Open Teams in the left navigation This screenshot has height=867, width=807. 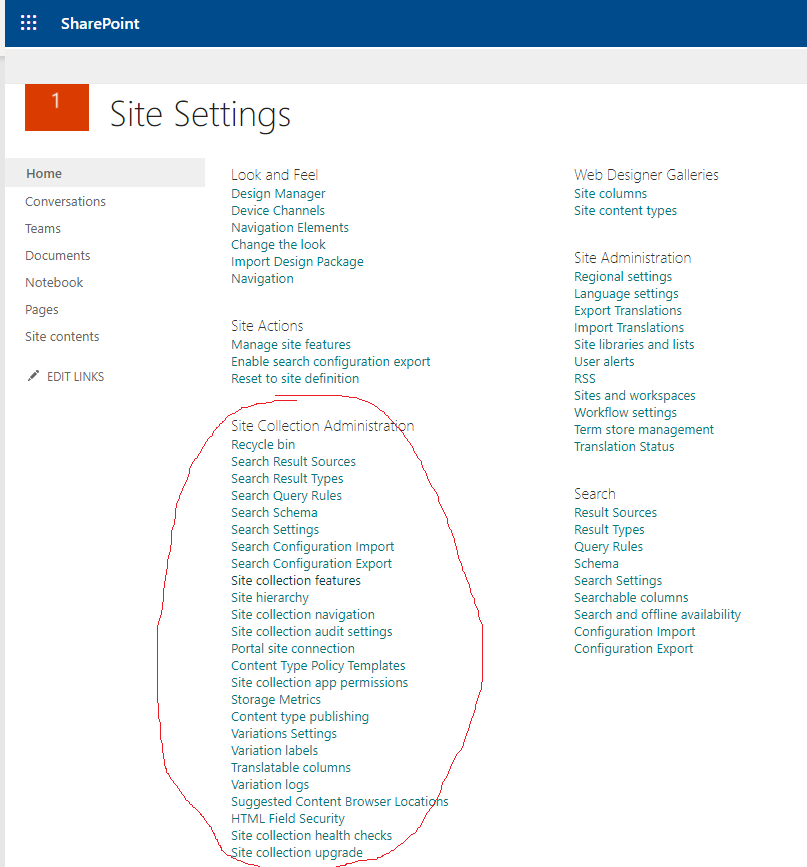[43, 228]
